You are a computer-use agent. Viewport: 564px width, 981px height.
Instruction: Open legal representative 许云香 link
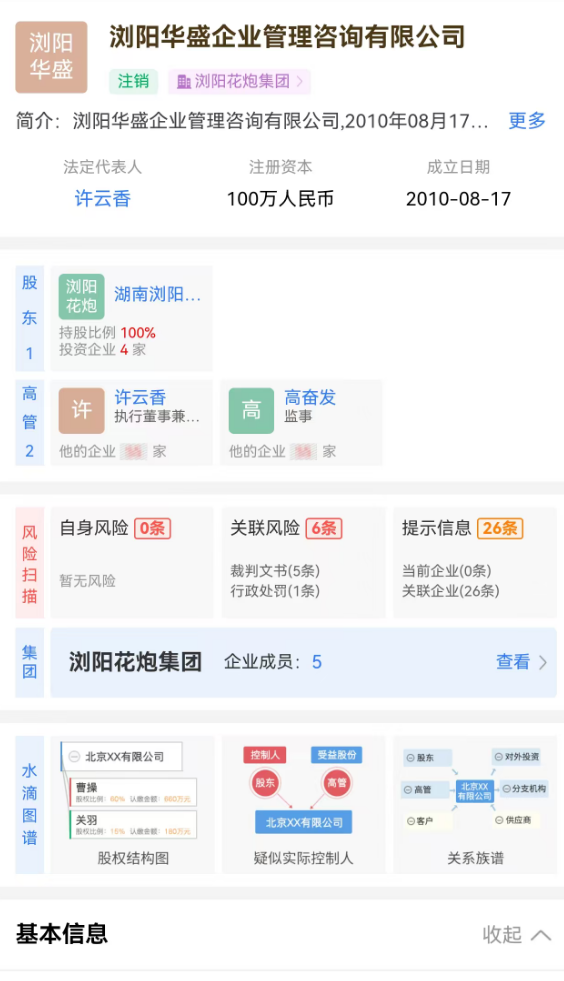click(x=103, y=199)
